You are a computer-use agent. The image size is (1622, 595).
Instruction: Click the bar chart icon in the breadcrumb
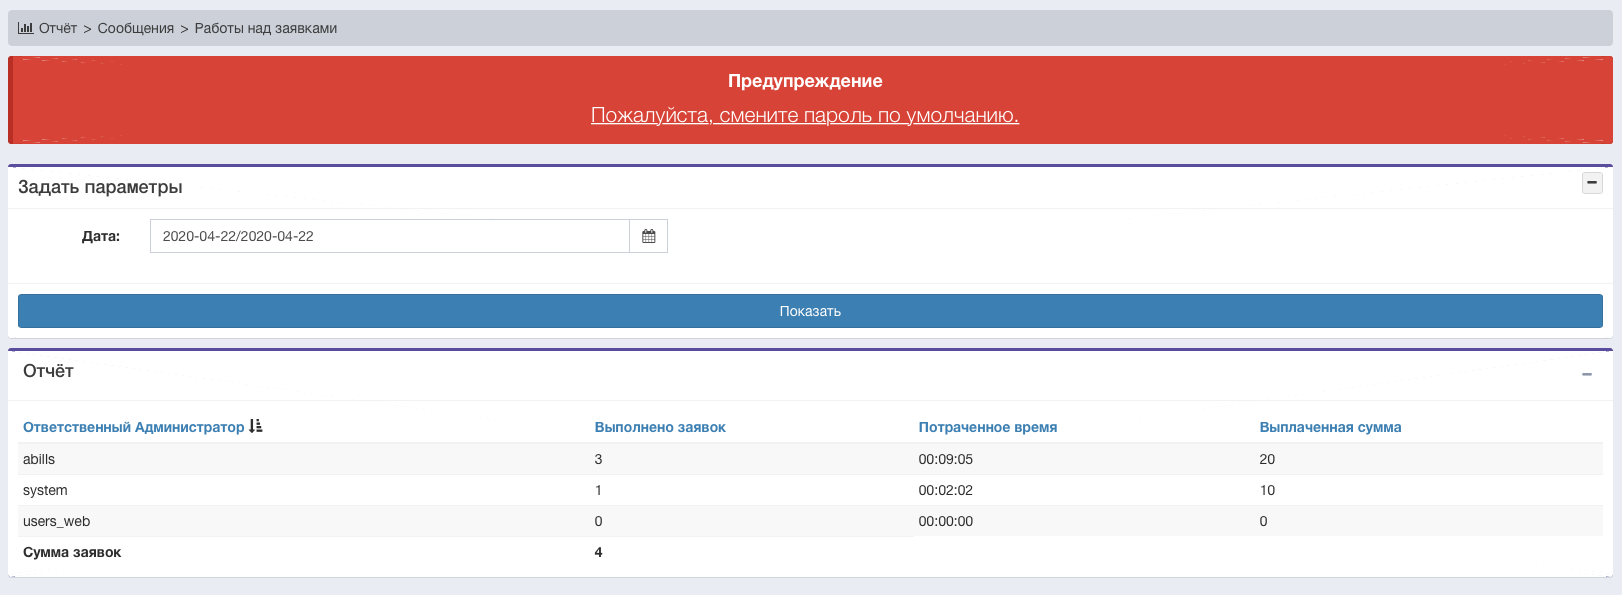(25, 28)
